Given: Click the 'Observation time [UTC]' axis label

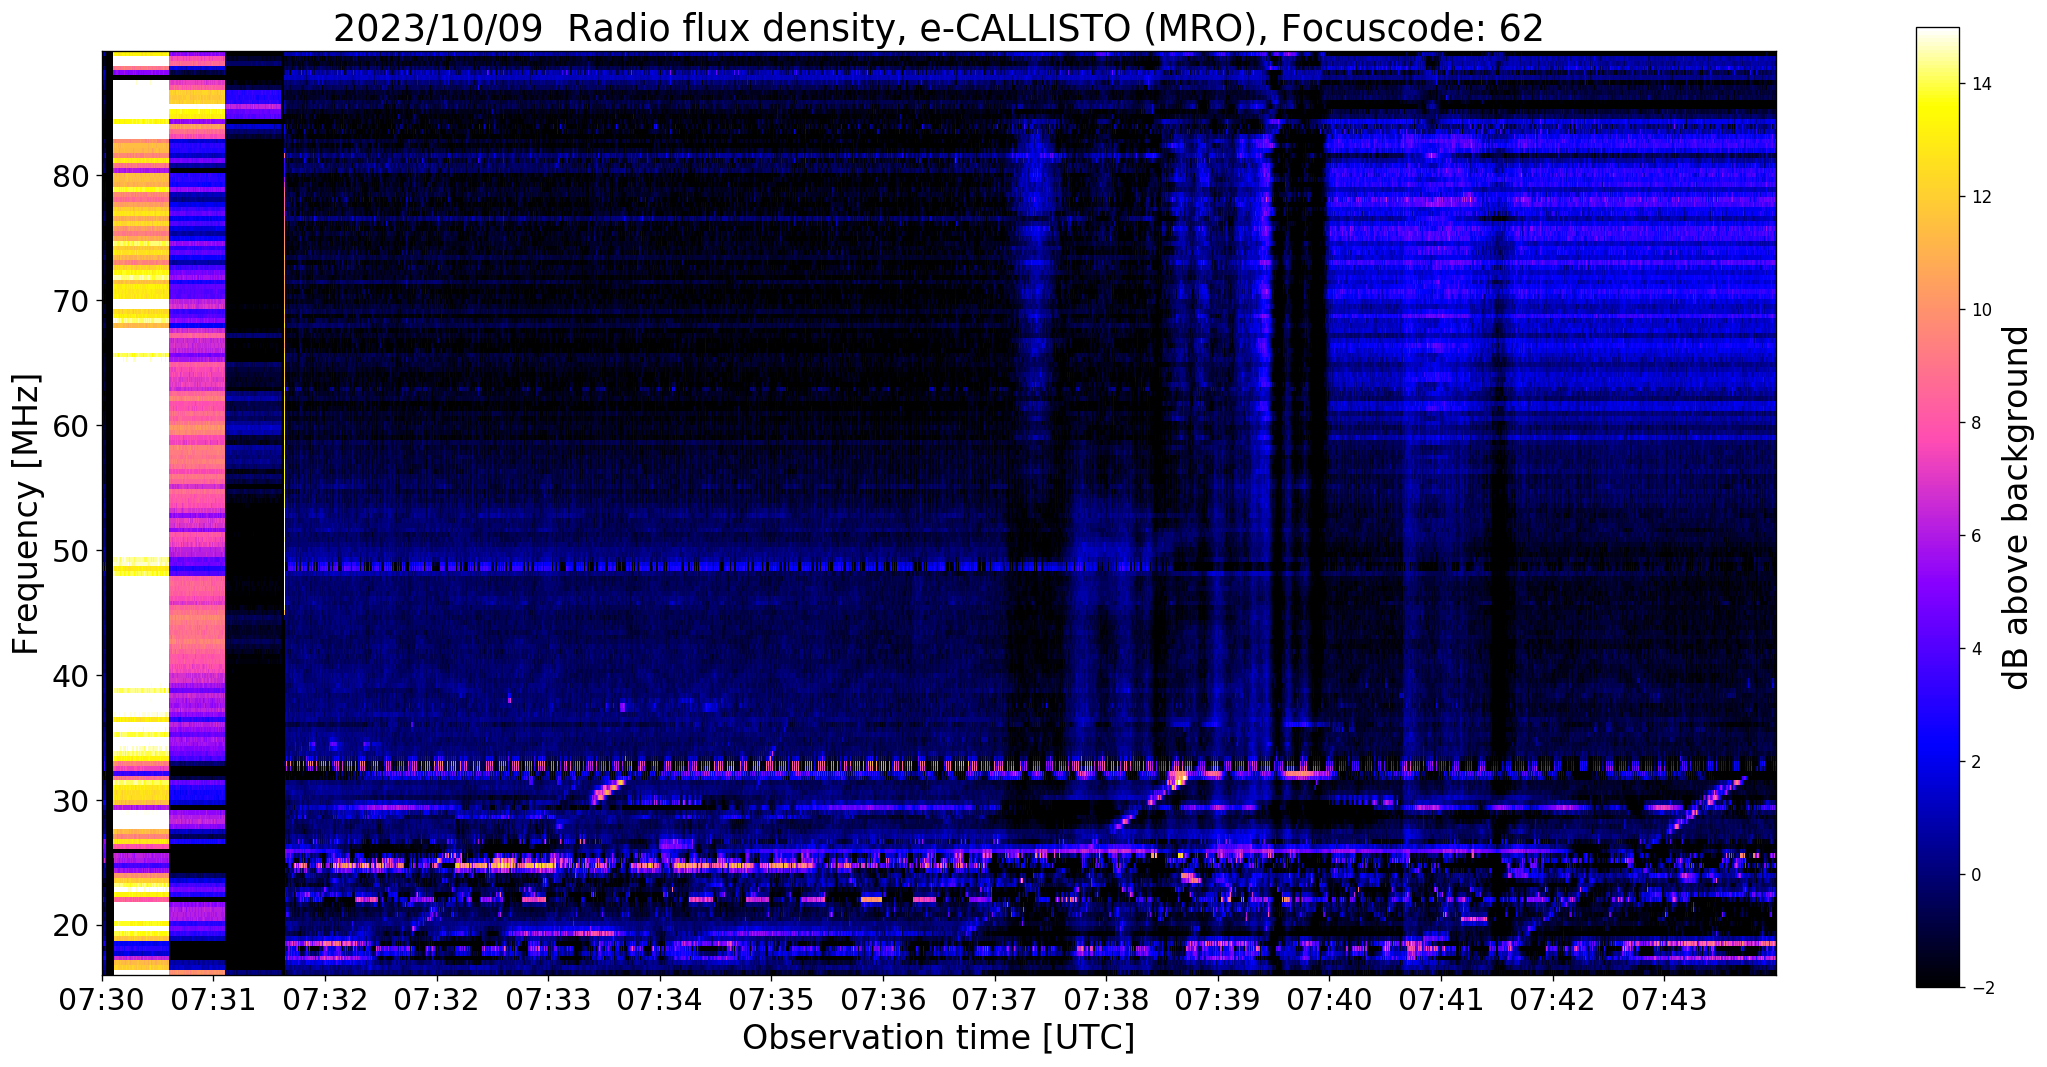Looking at the screenshot, I should [x=938, y=1038].
